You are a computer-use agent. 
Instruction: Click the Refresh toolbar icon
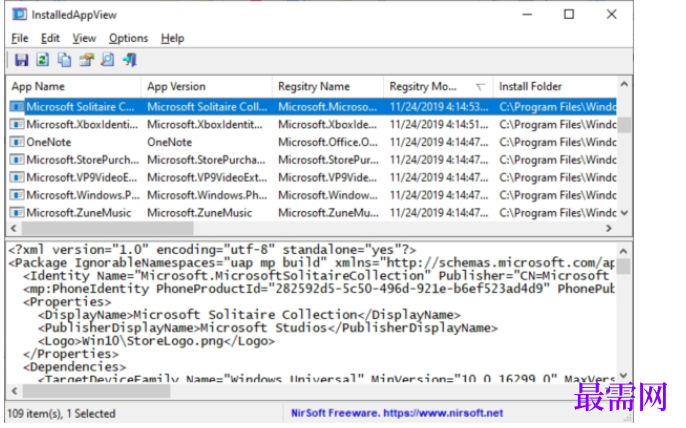click(x=42, y=60)
